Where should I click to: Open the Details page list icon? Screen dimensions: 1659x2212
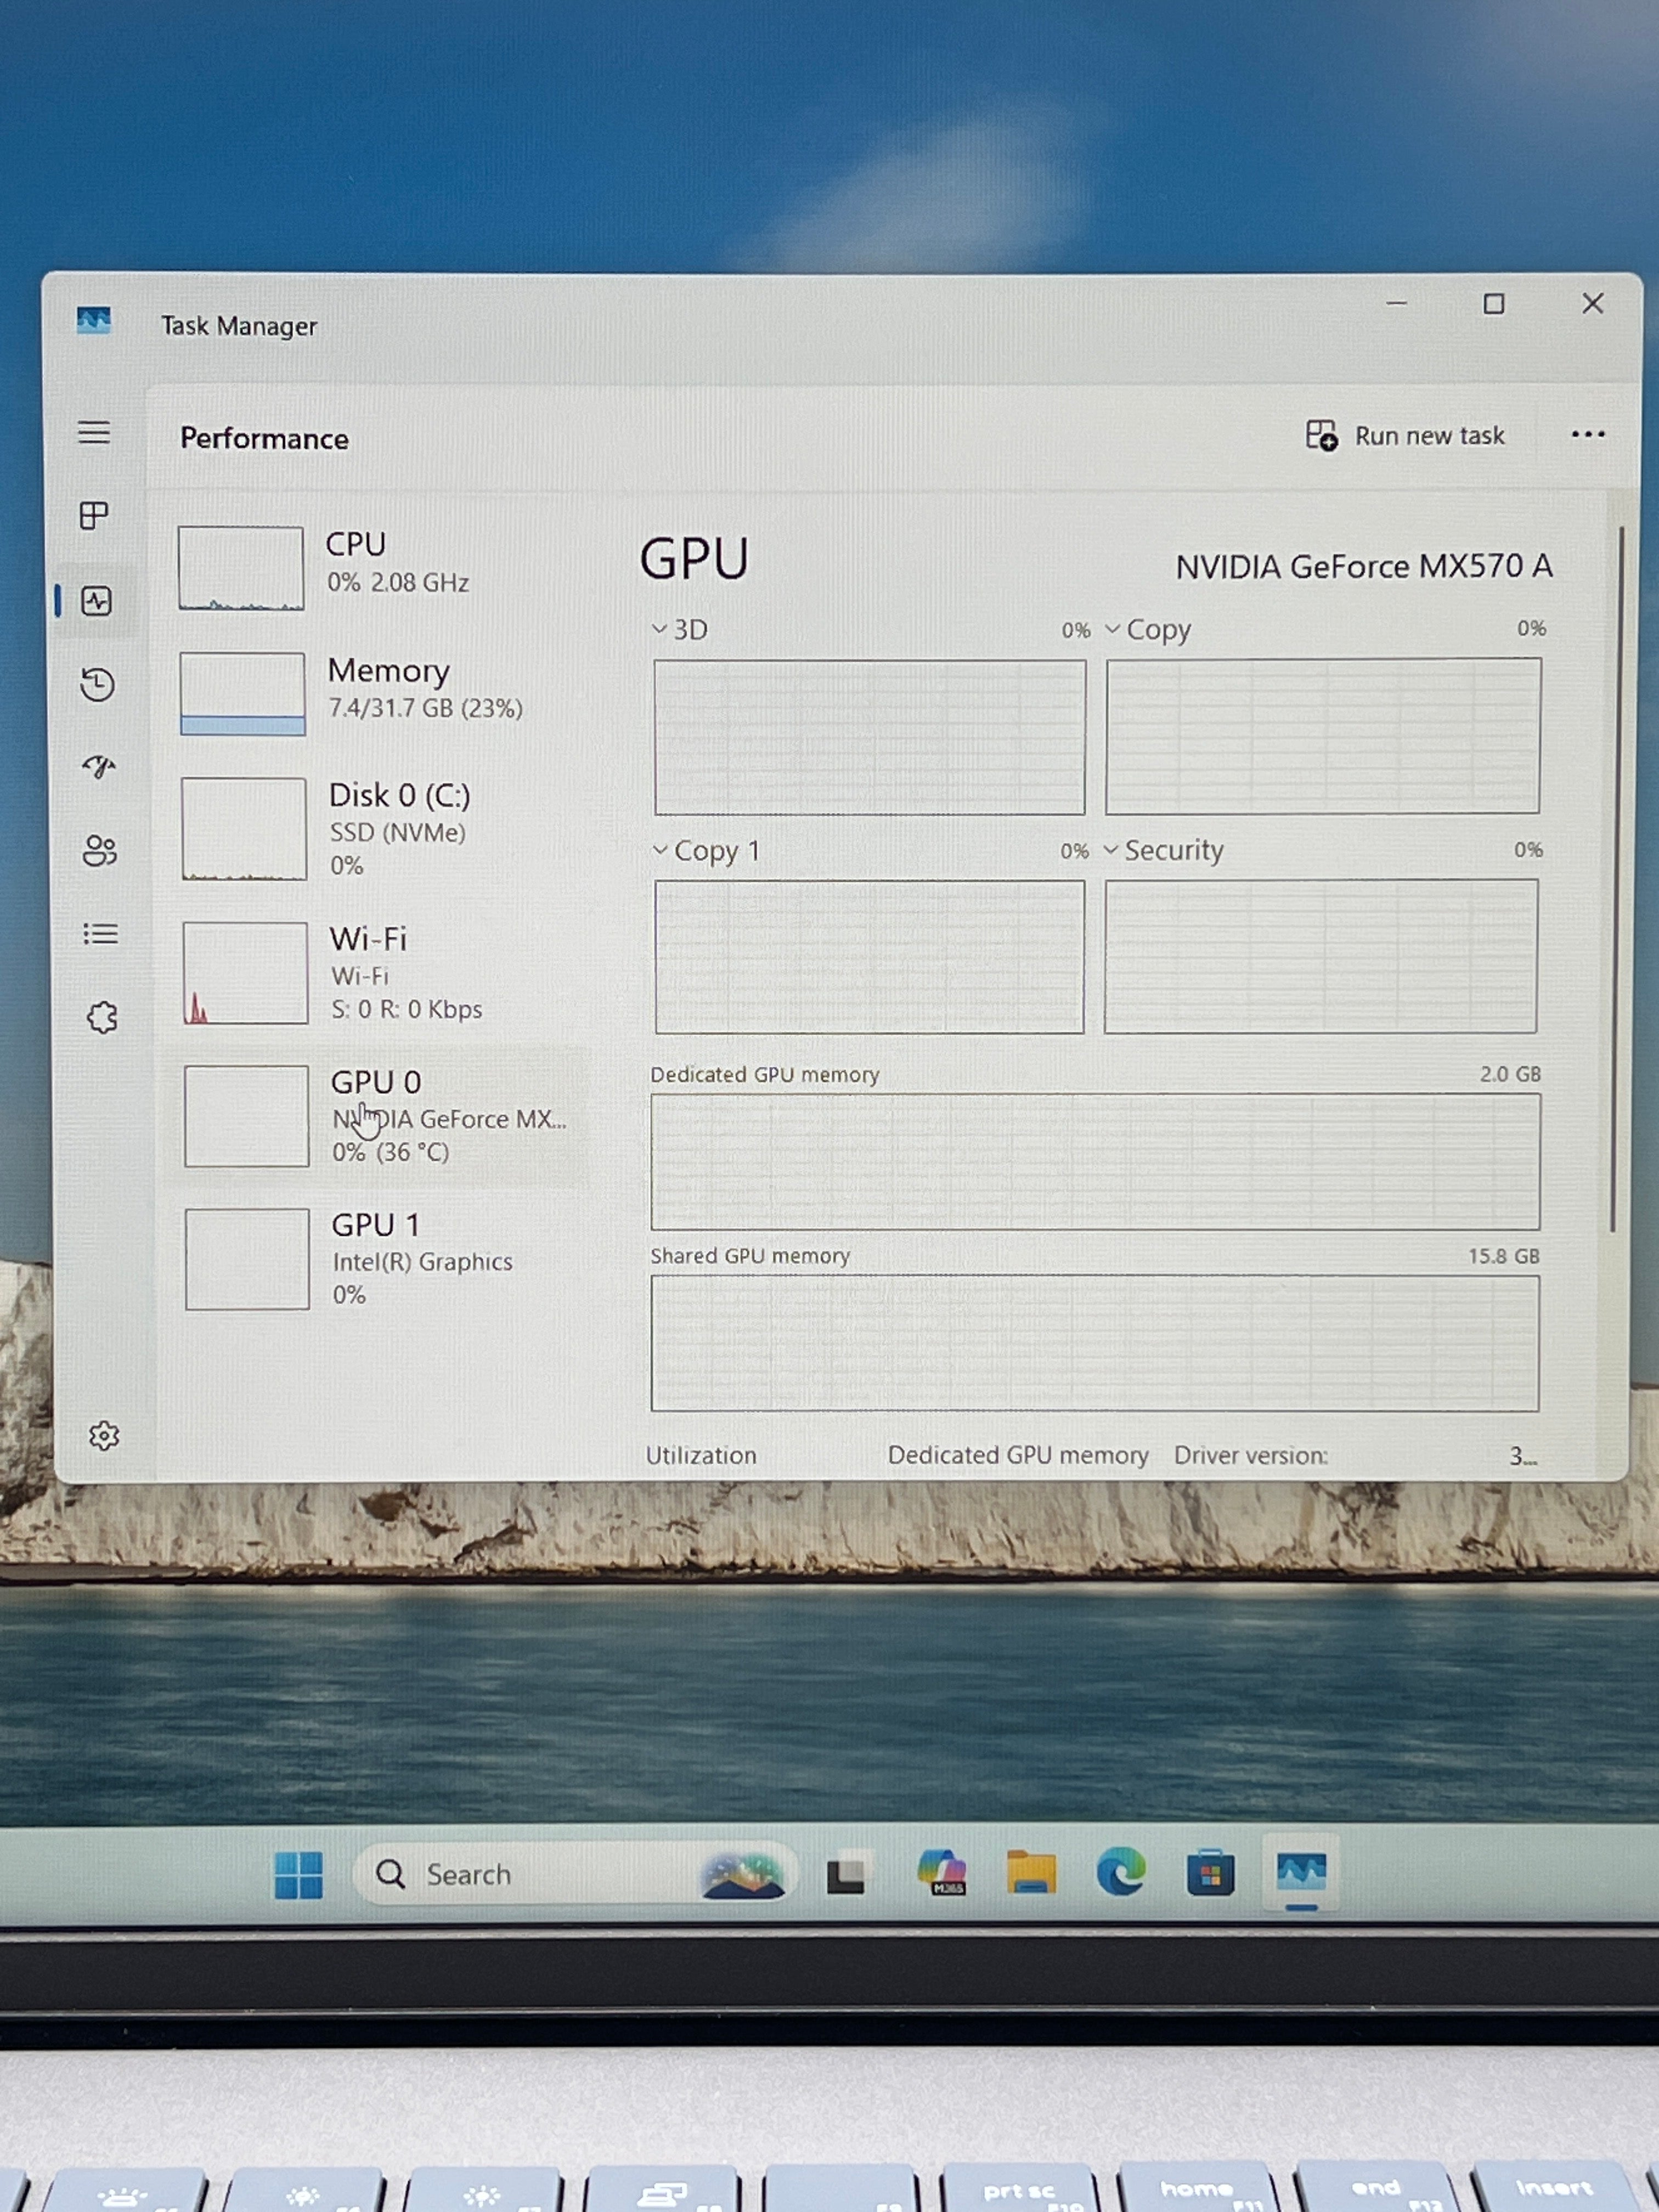click(x=100, y=934)
